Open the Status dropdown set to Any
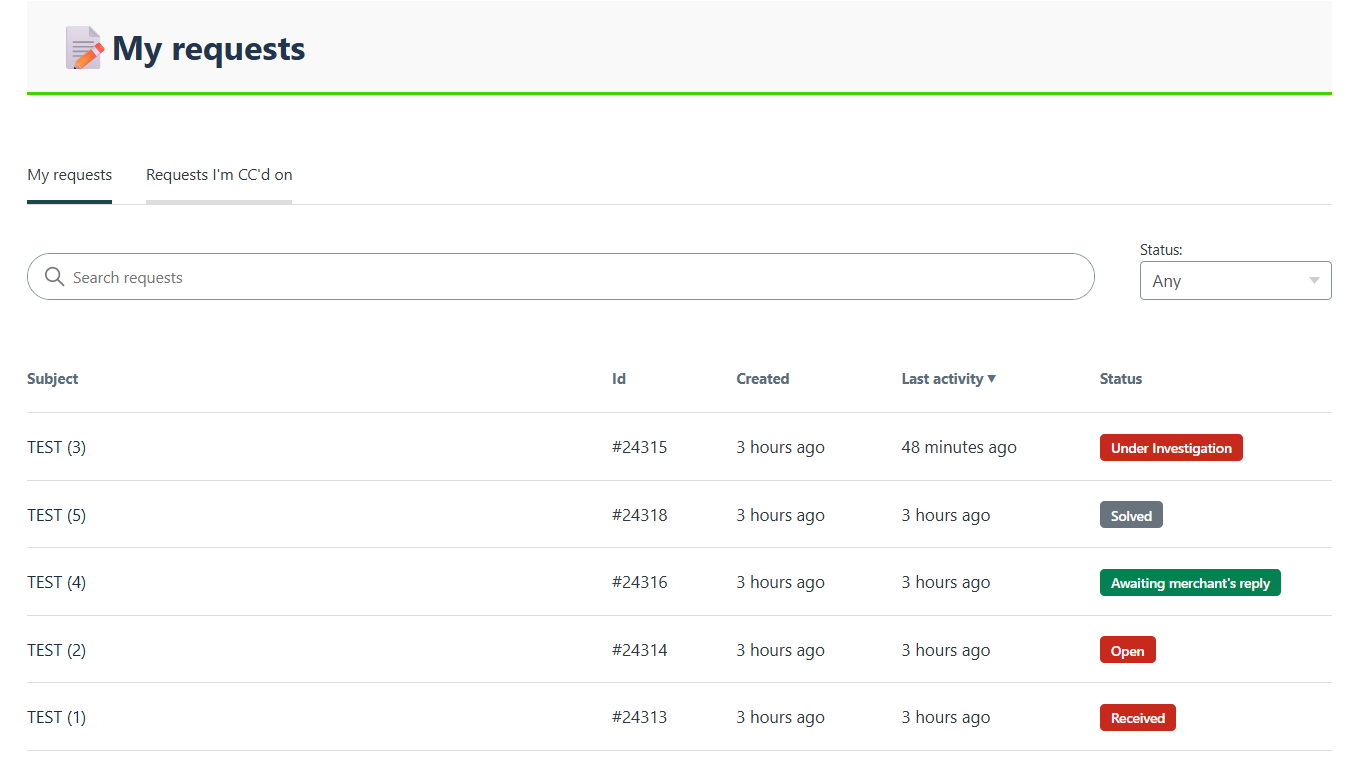Viewport: 1366px width, 772px height. (1235, 281)
